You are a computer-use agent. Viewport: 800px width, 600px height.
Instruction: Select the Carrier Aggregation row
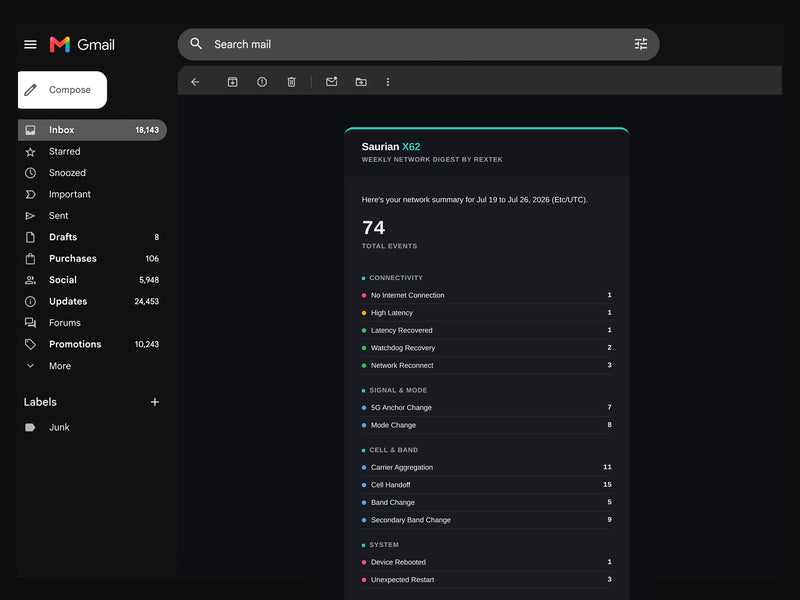(x=487, y=467)
